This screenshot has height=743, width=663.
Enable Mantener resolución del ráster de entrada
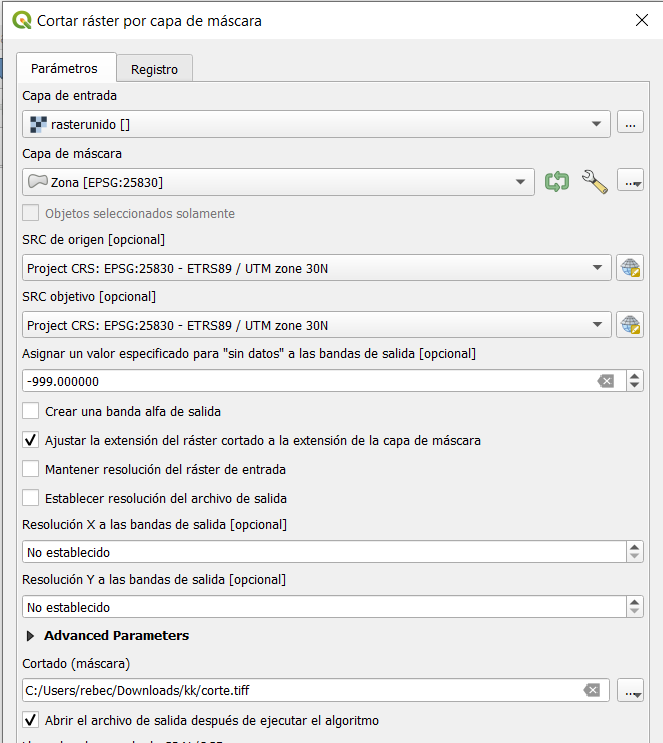click(31, 469)
